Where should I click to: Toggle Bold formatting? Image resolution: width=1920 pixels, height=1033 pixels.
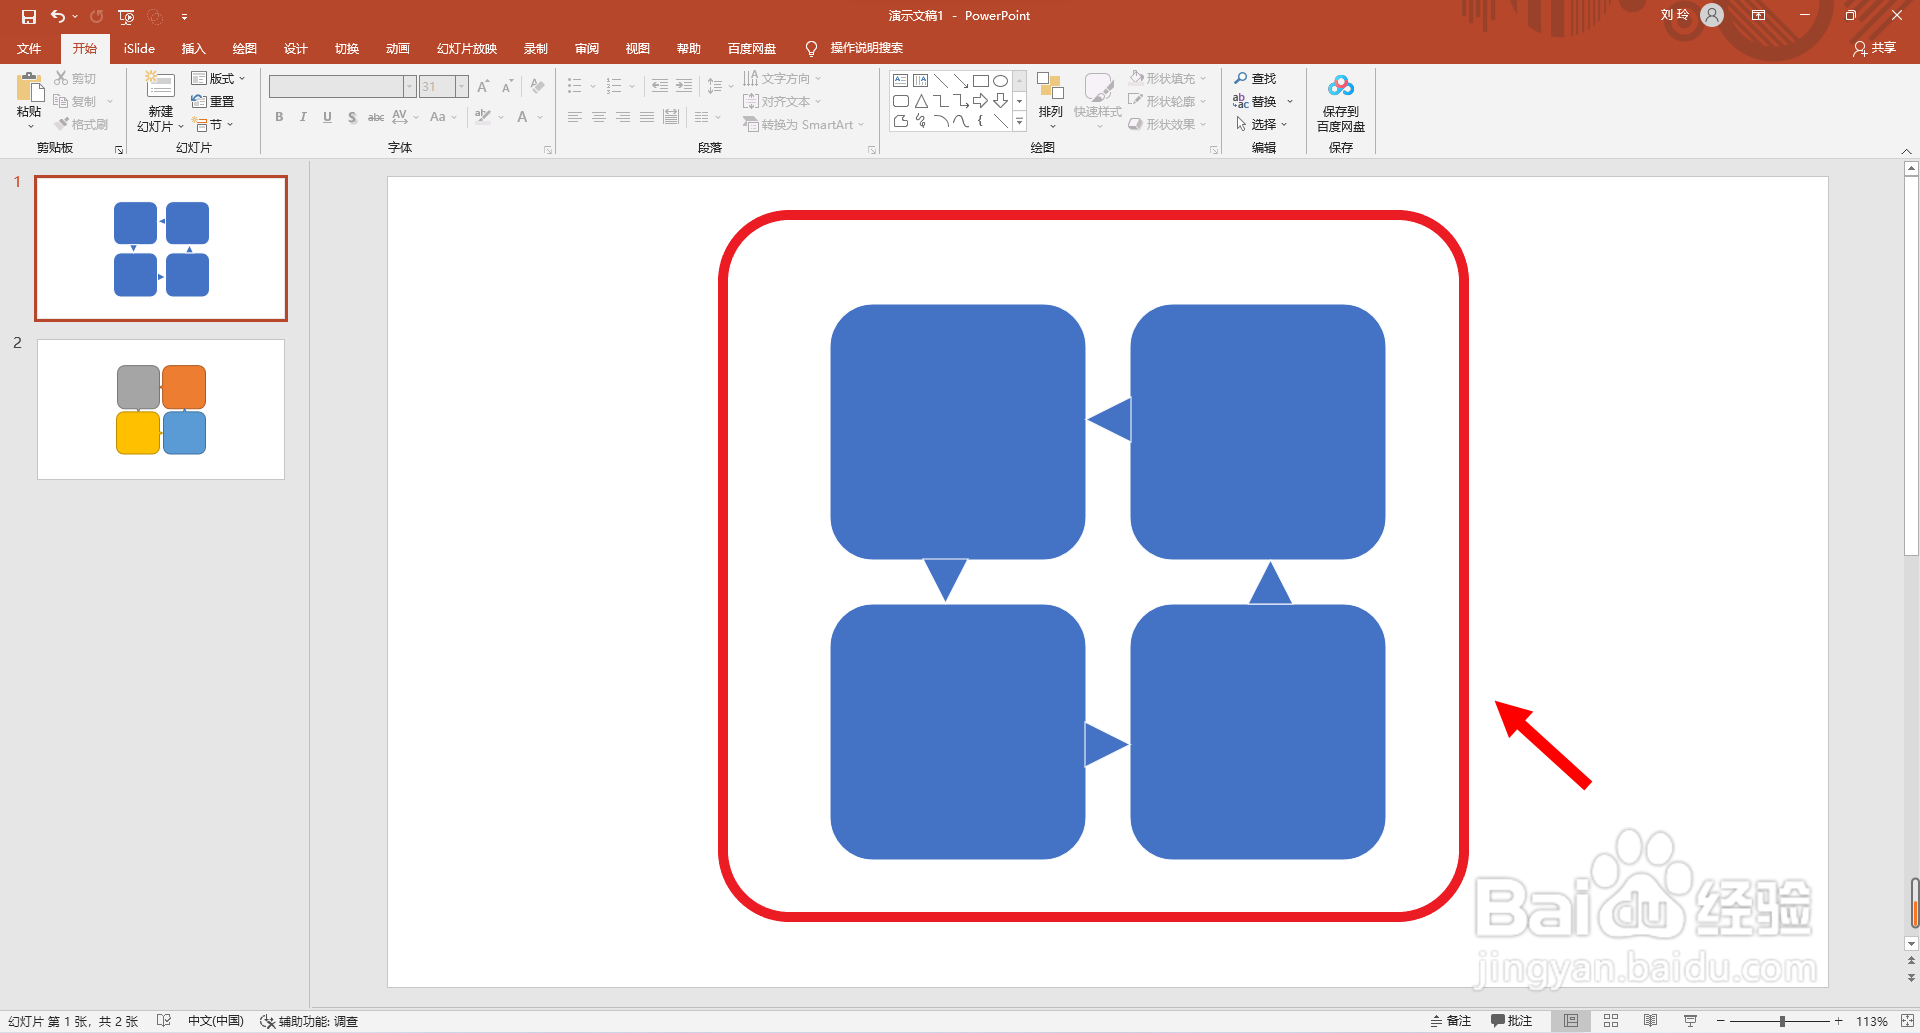[279, 117]
